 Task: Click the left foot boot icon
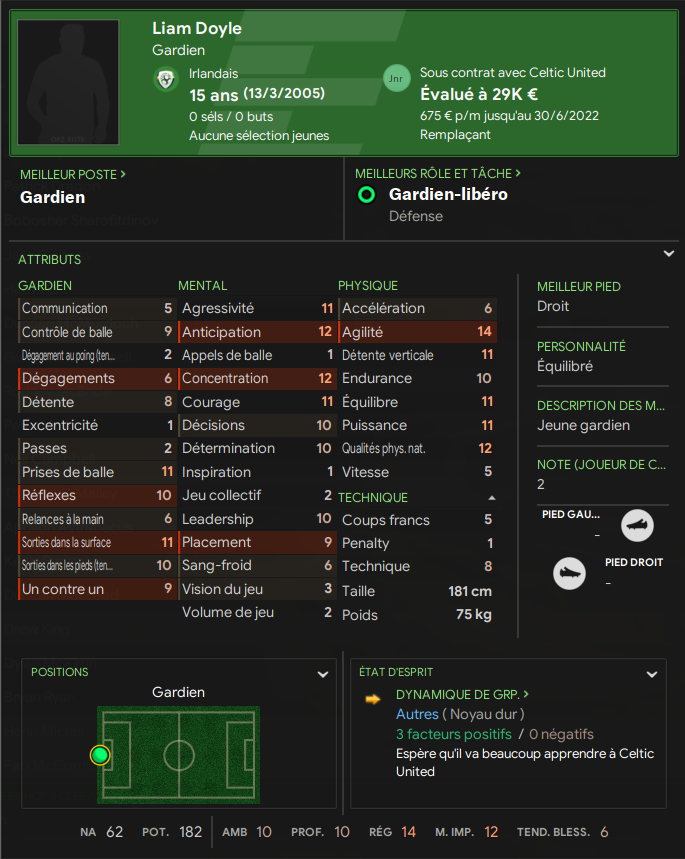tap(637, 525)
